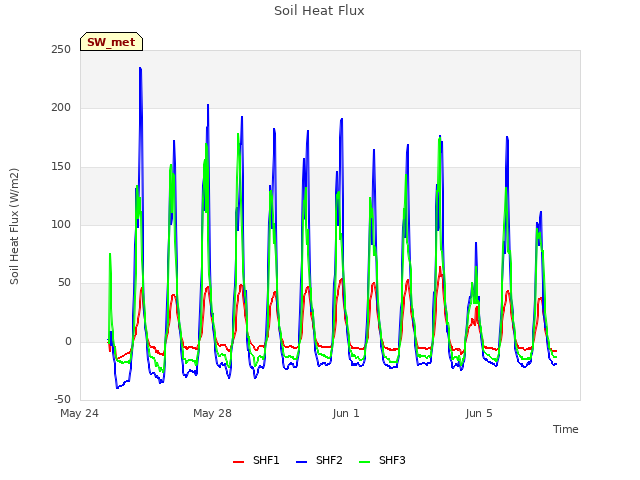
Task: Click the May 28 x-axis tick label
Action: pyautogui.click(x=213, y=413)
